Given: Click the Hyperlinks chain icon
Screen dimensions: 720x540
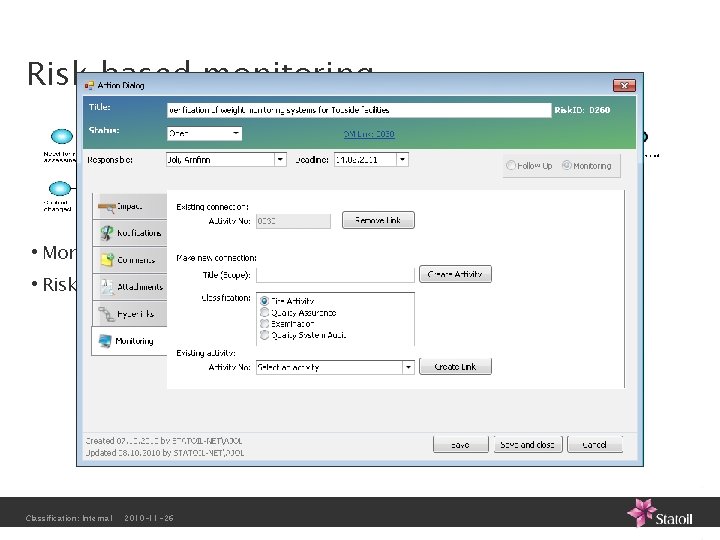Looking at the screenshot, I should tap(107, 314).
